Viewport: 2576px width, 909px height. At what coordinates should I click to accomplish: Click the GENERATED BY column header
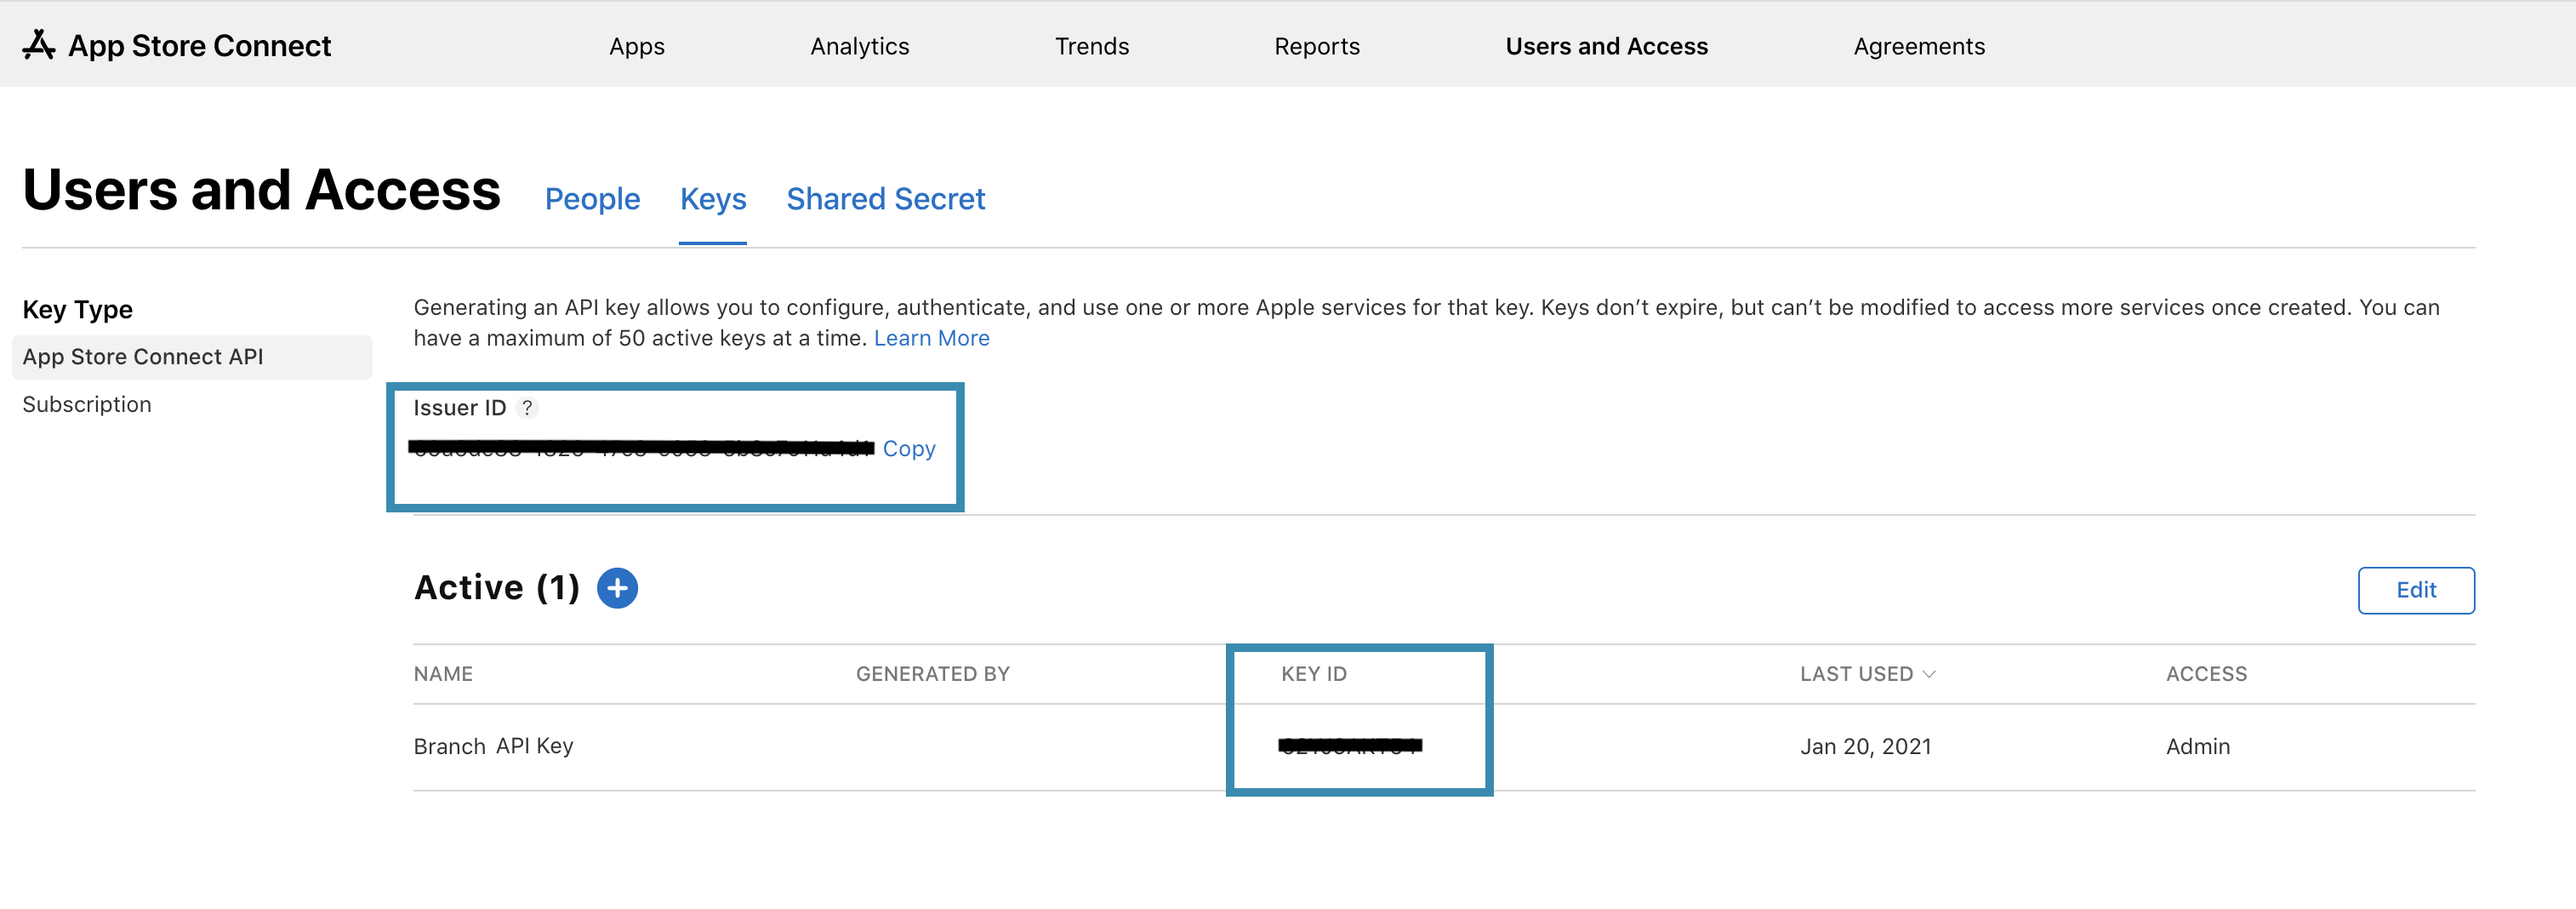pyautogui.click(x=932, y=674)
